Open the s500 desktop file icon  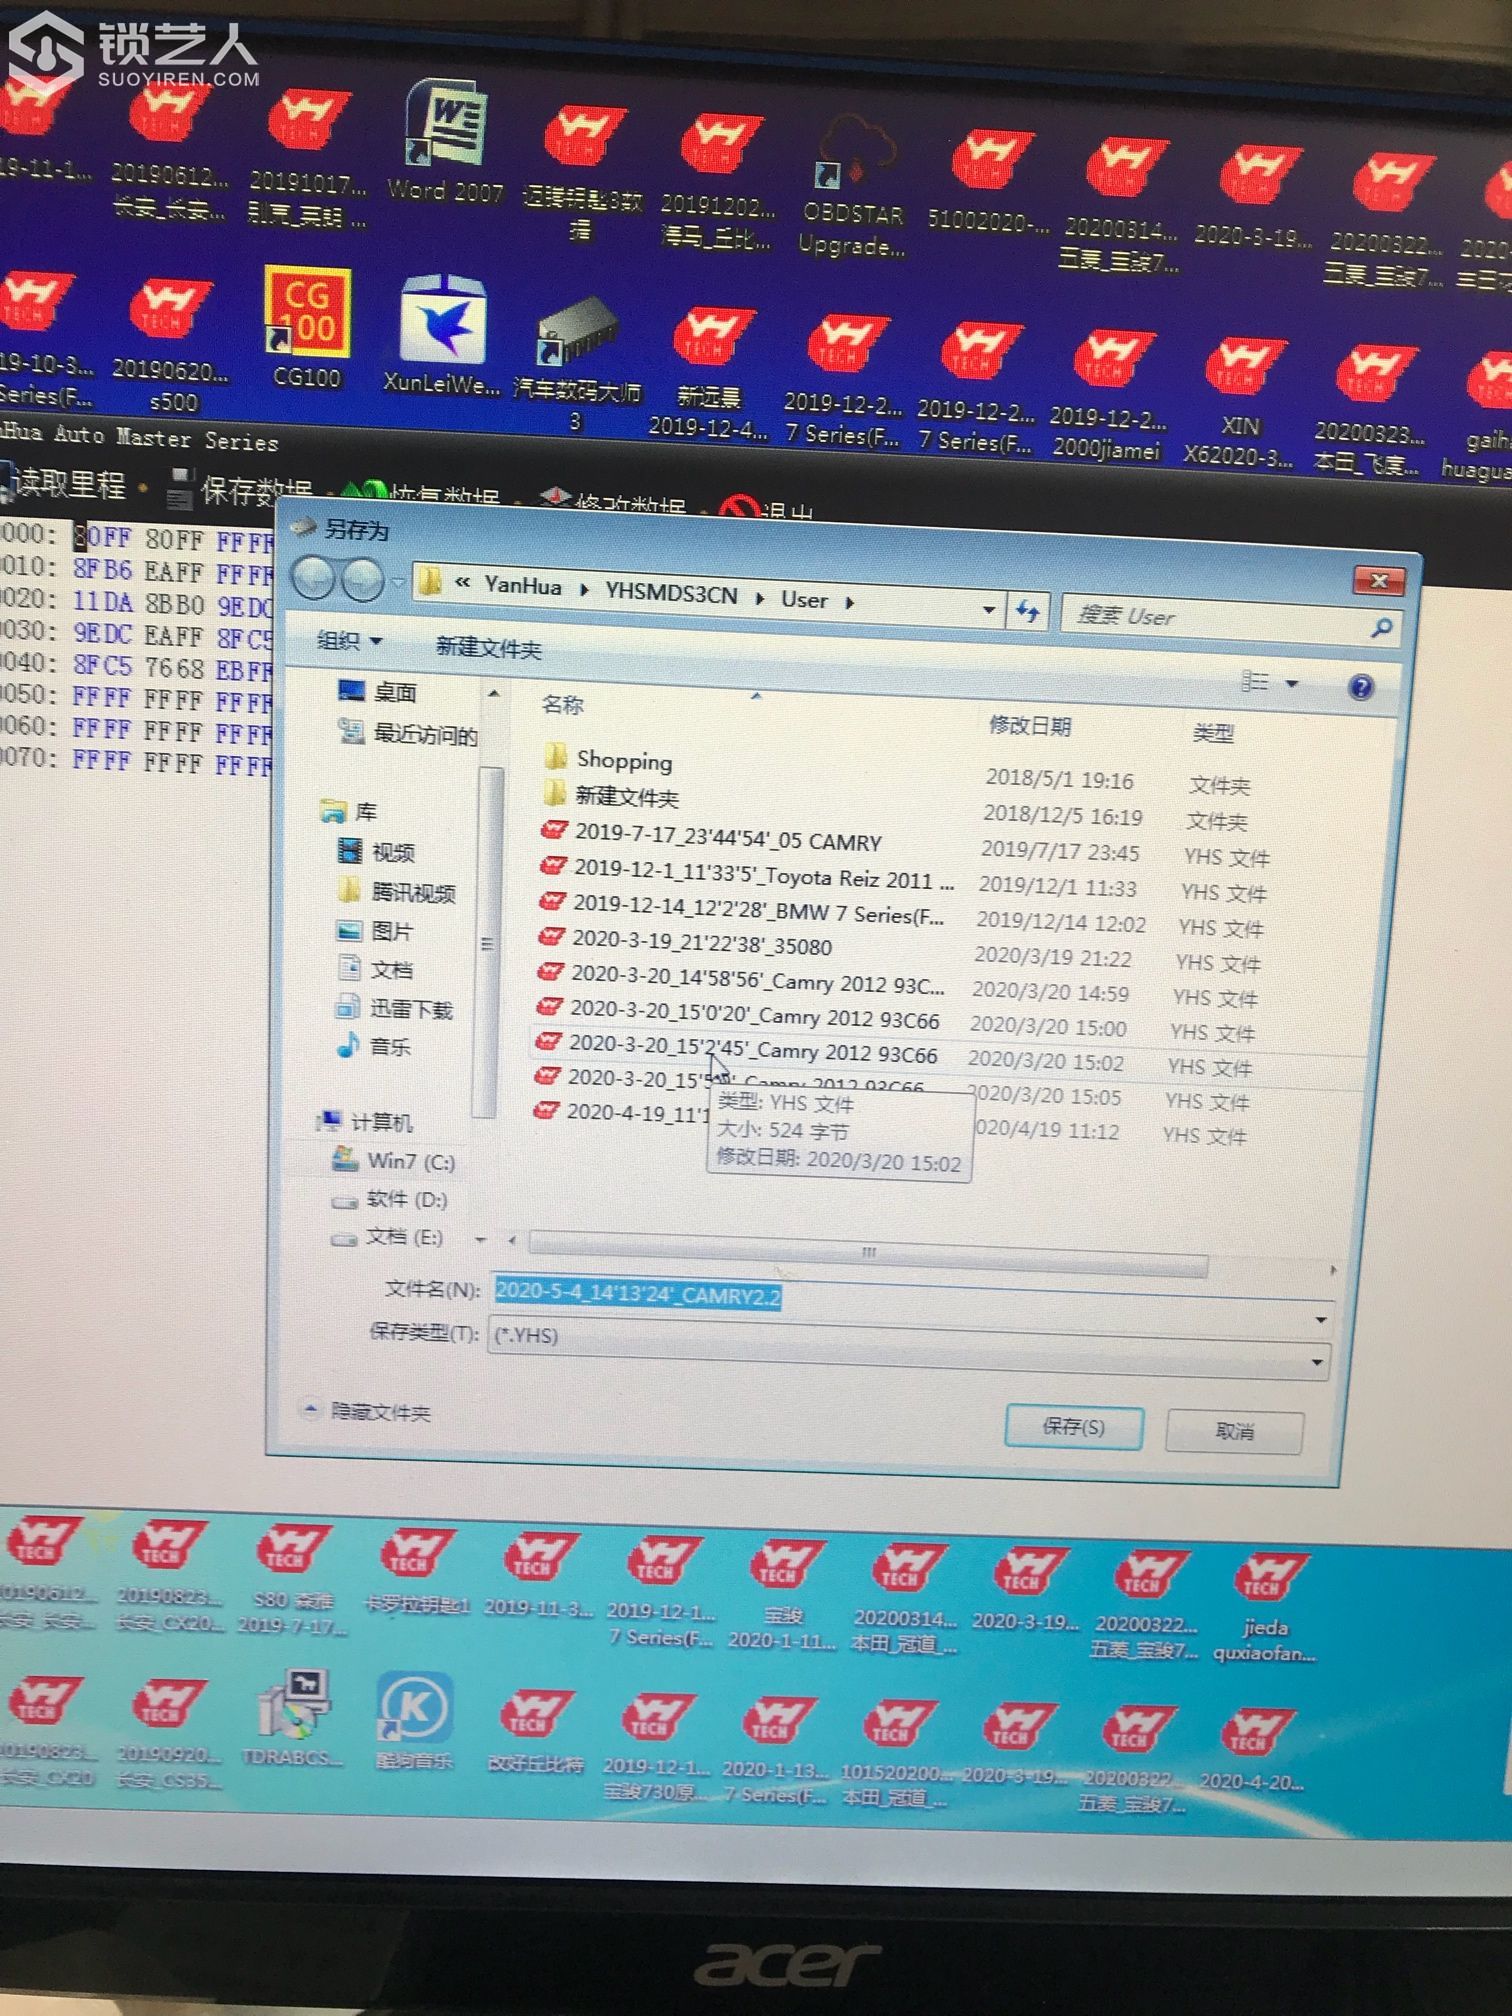tap(171, 345)
